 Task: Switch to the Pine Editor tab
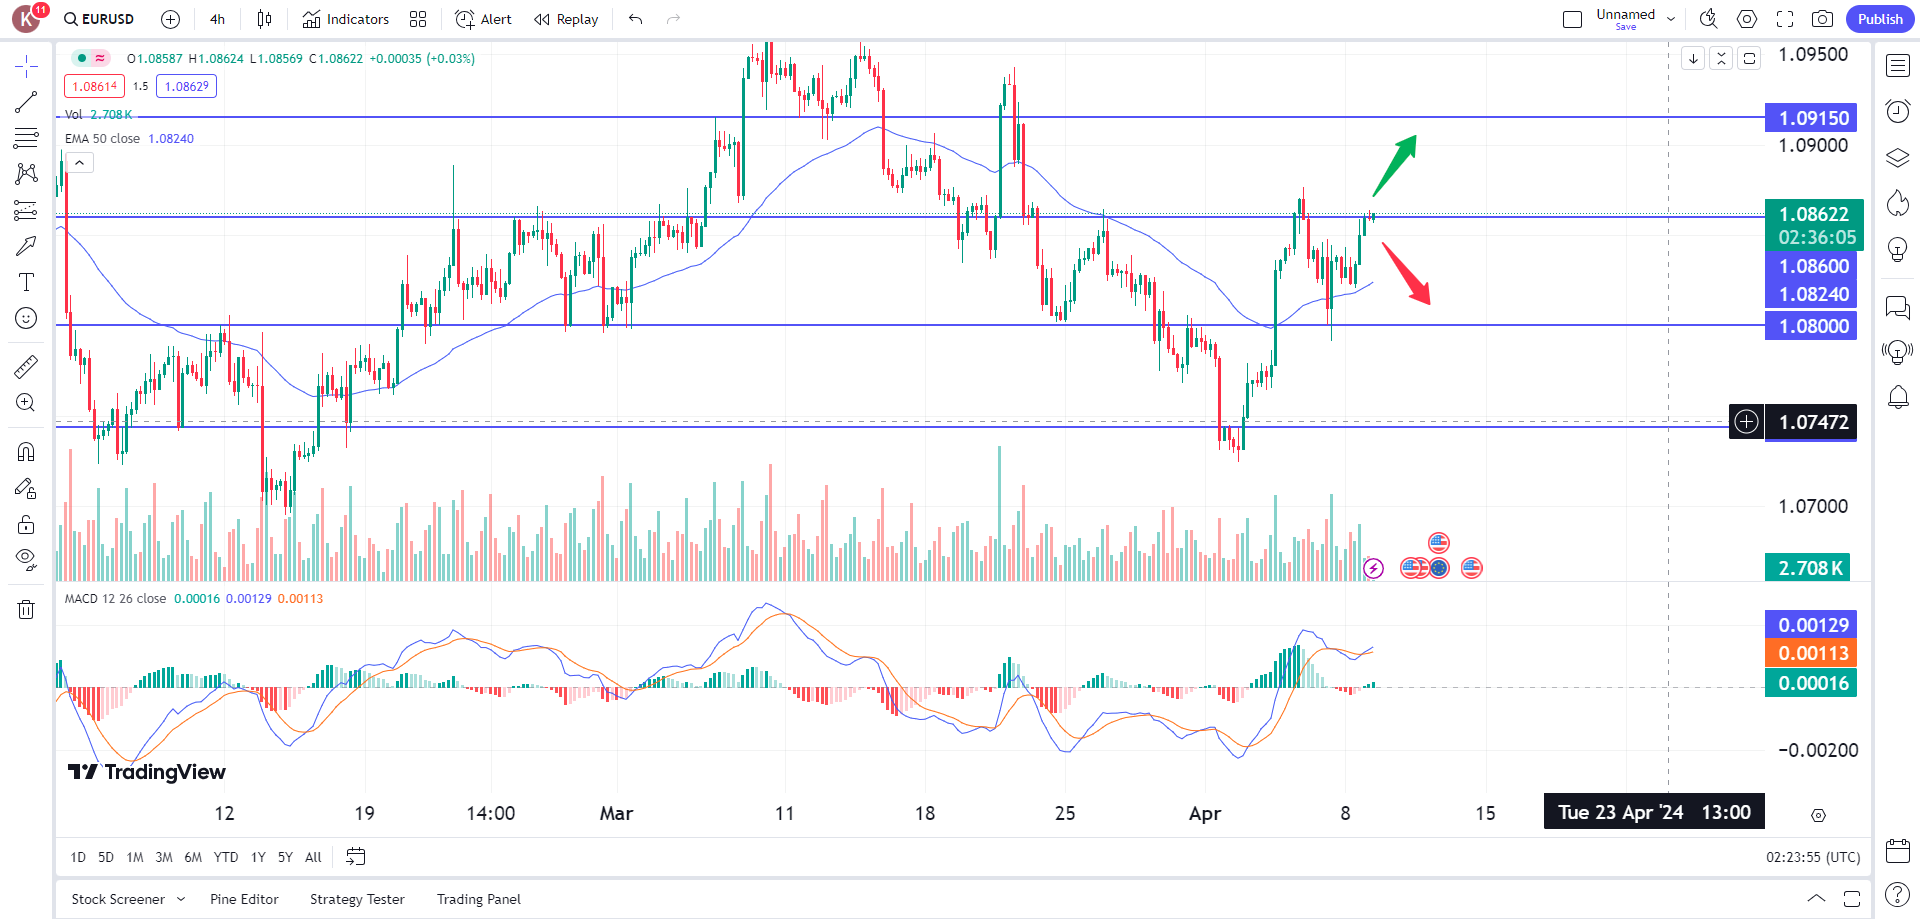pos(244,898)
